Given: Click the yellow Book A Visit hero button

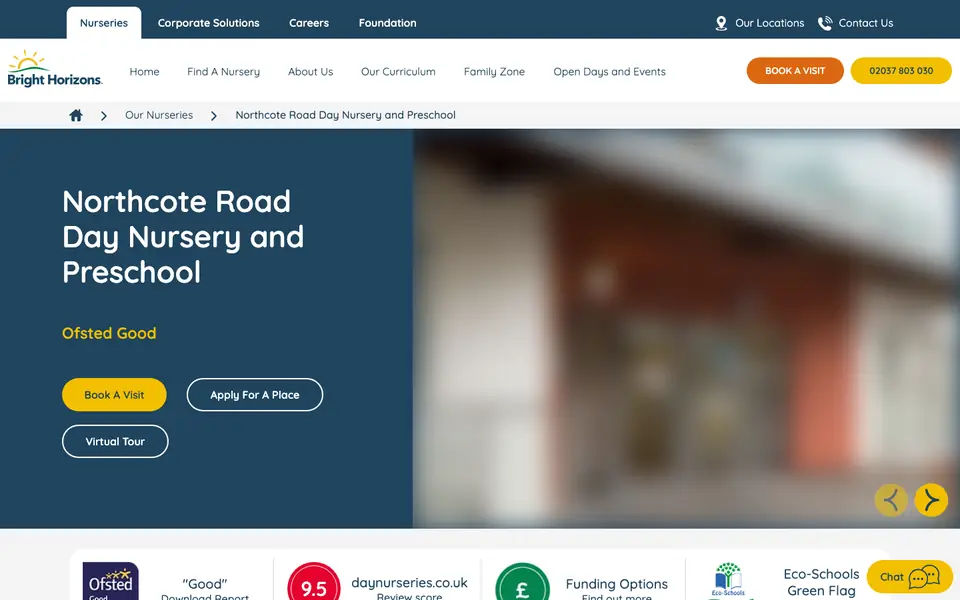Looking at the screenshot, I should click(114, 395).
